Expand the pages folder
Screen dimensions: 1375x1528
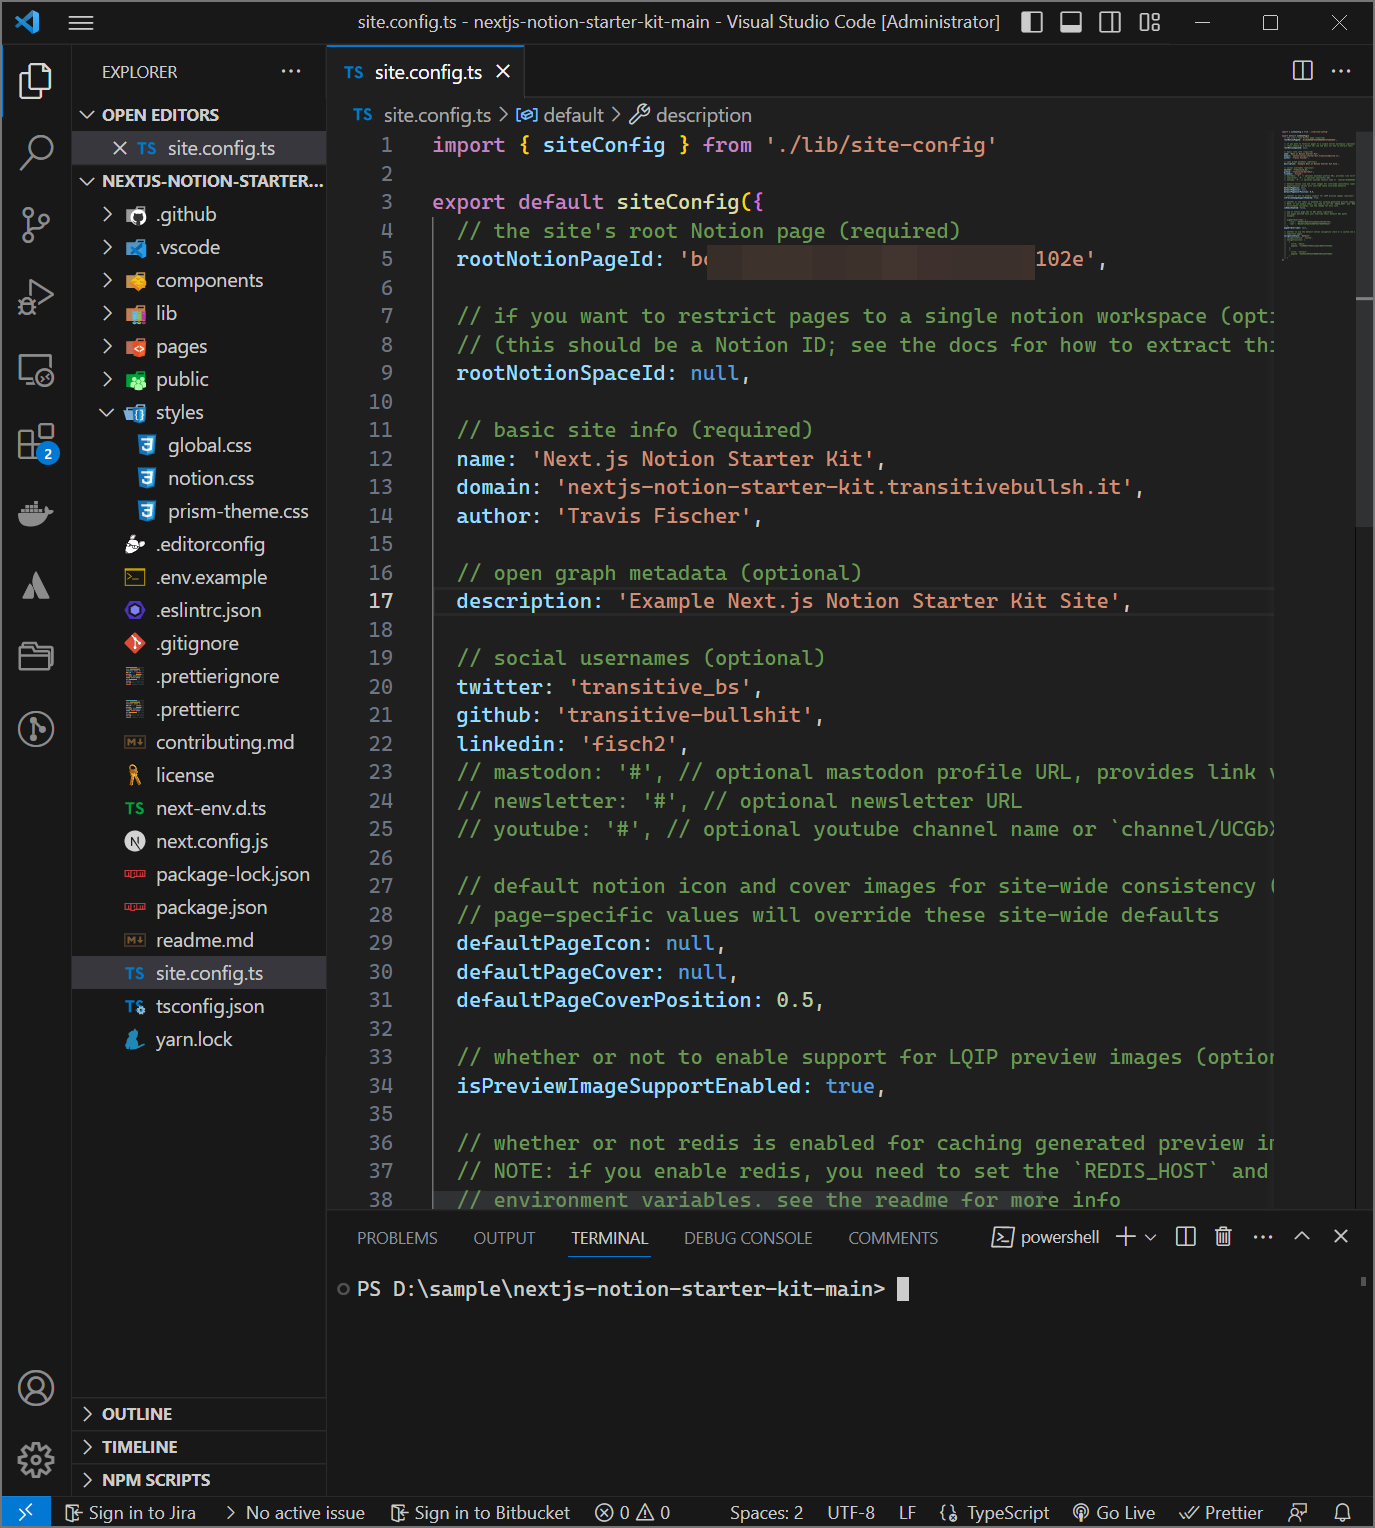(199, 346)
